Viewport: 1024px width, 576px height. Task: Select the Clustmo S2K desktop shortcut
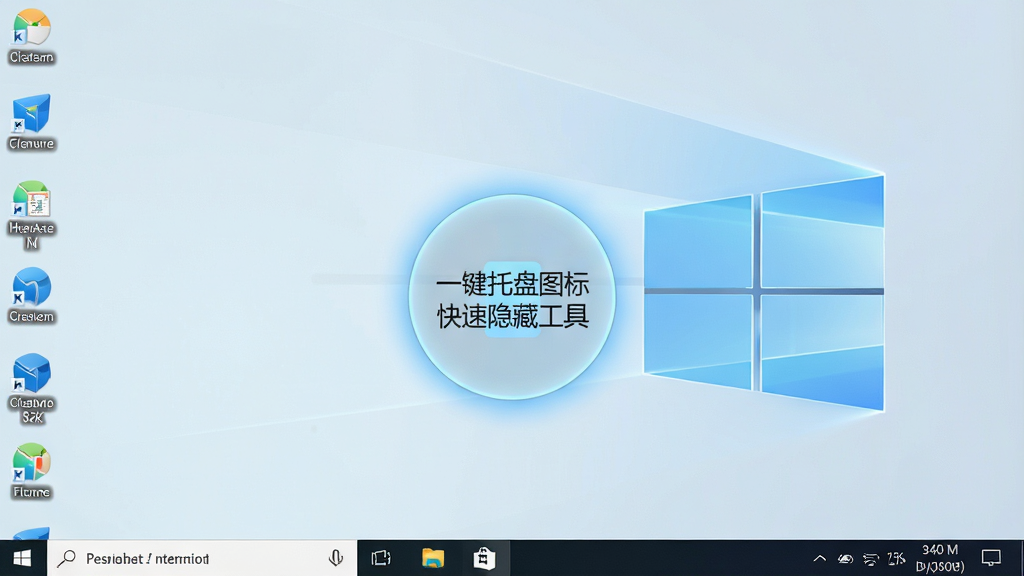(x=31, y=389)
